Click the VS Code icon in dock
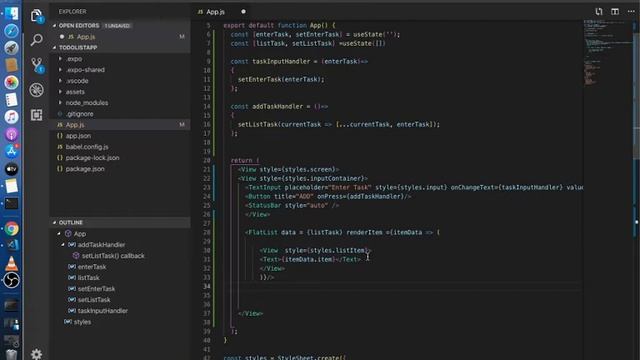640x360 pixels. 11,245
